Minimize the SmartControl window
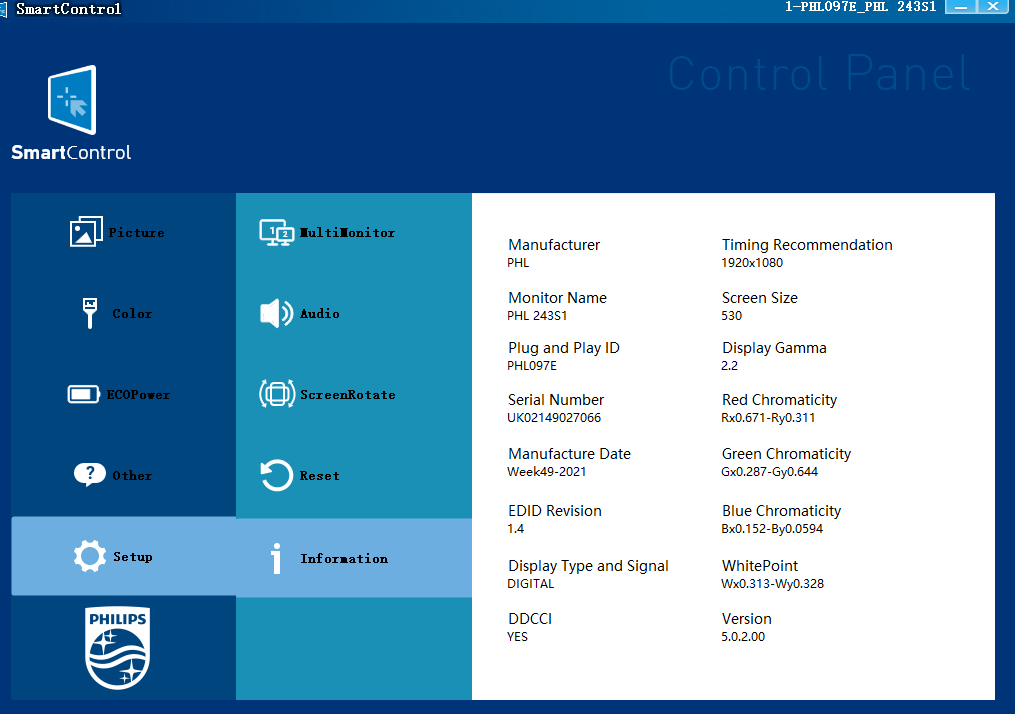Screen dimensions: 1015x714 pyautogui.click(x=961, y=7)
